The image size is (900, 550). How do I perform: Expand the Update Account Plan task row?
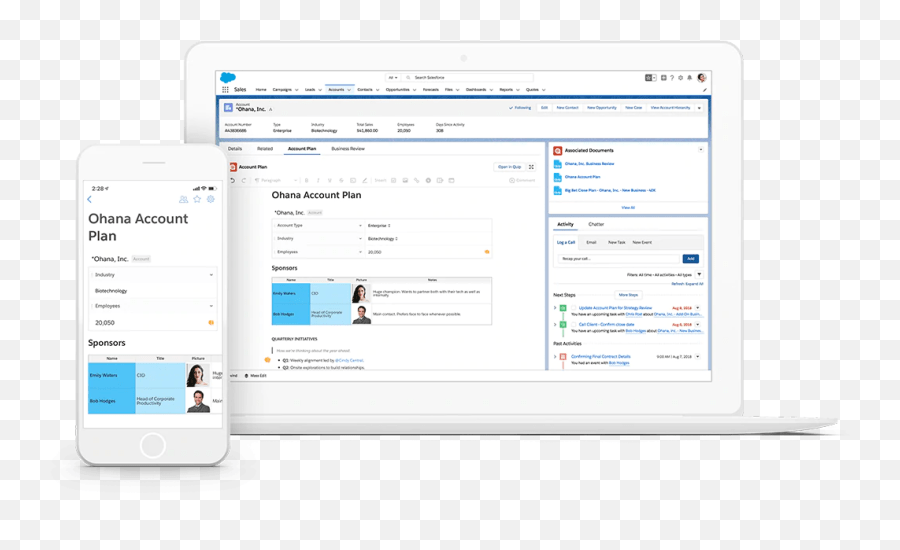point(555,308)
